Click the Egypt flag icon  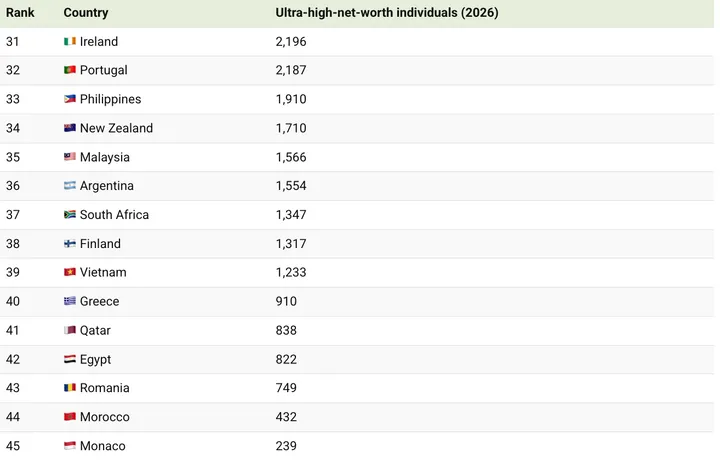(x=70, y=359)
